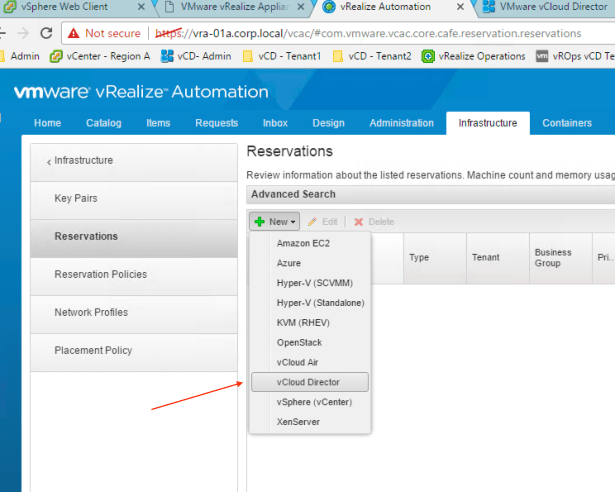615x492 pixels.
Task: Click the red X Delete icon
Action: (358, 221)
